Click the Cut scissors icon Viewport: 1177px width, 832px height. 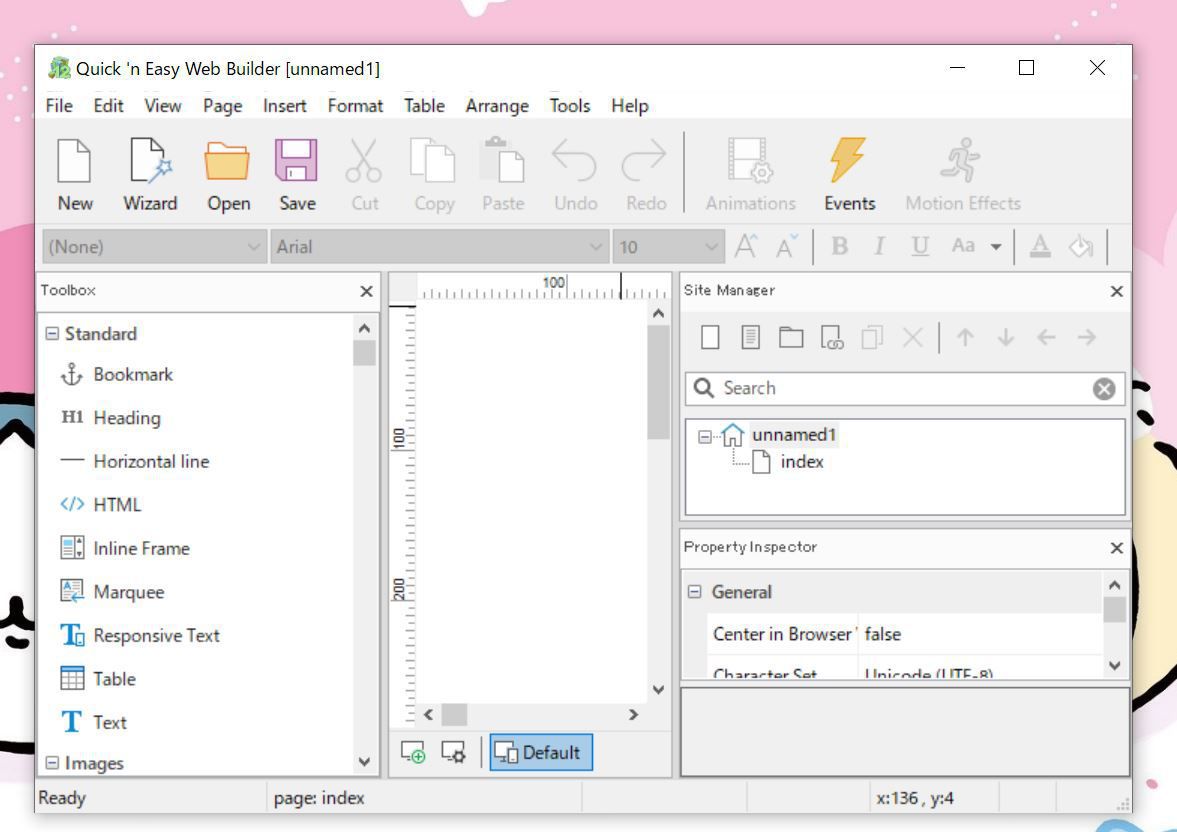coord(364,175)
